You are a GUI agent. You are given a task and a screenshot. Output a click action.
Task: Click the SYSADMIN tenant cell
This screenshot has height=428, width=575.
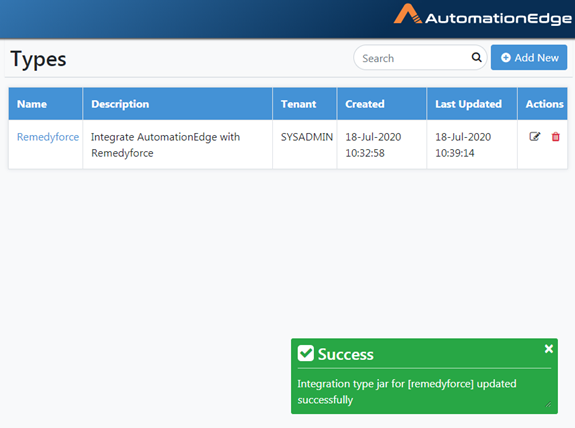pyautogui.click(x=307, y=137)
